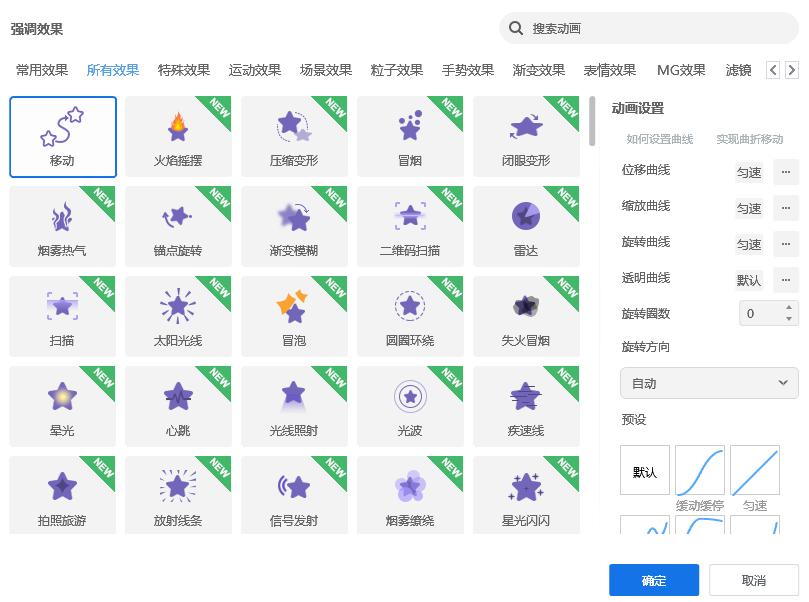The width and height of the screenshot is (809, 602).
Task: Pick the 信号发射 signal emit effect
Action: [x=293, y=495]
